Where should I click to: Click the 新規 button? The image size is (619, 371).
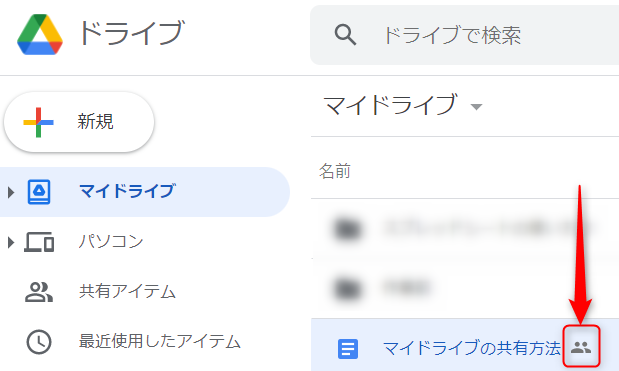tap(79, 122)
